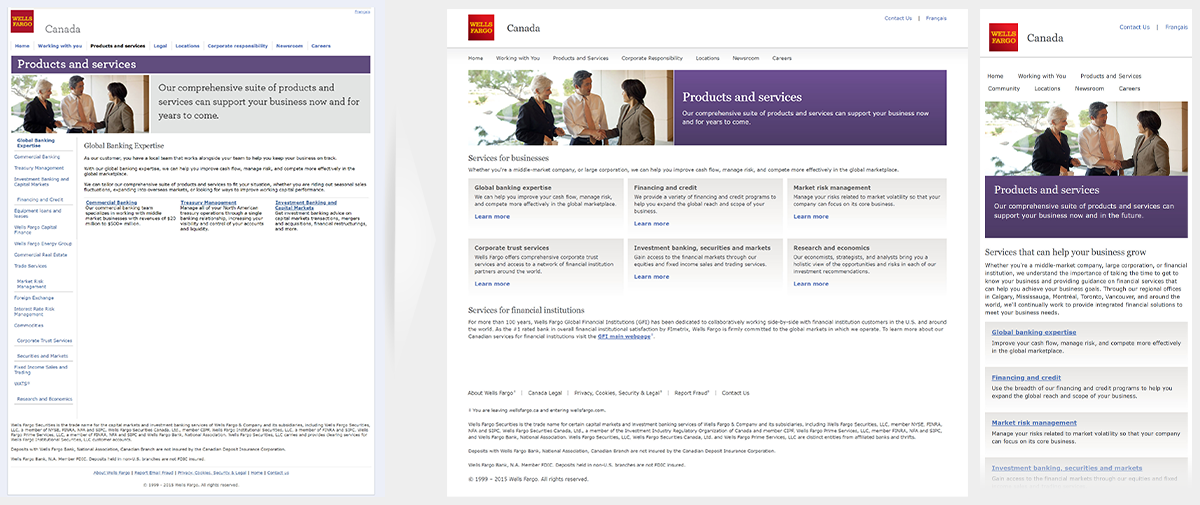
Task: Click Learn more under Market risk management card
Action: 810,217
